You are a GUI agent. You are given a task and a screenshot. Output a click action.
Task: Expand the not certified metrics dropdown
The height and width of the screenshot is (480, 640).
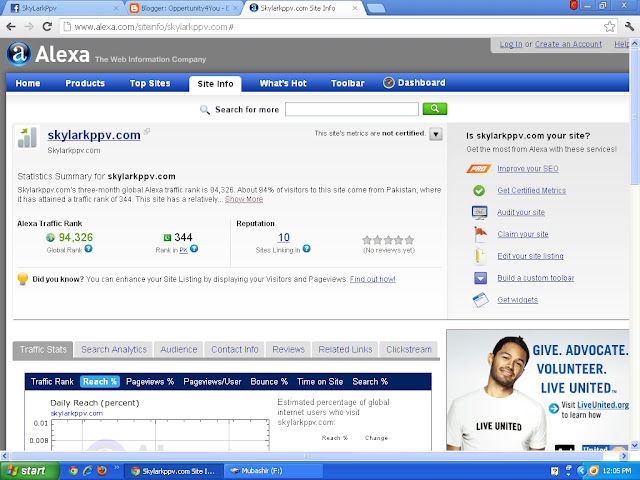pos(436,134)
